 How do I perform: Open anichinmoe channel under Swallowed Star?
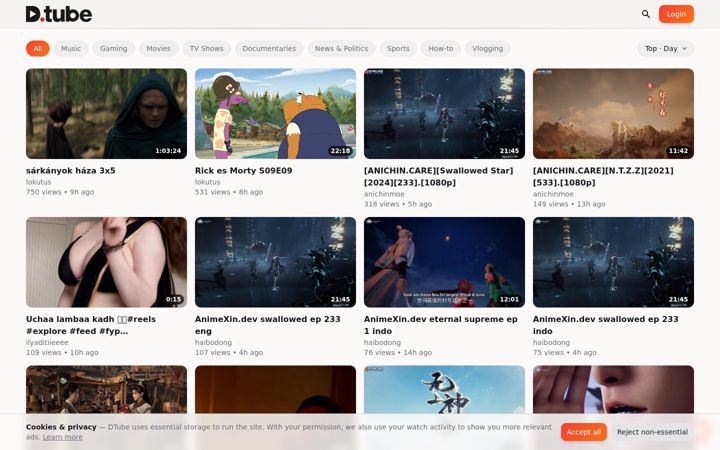(x=384, y=194)
